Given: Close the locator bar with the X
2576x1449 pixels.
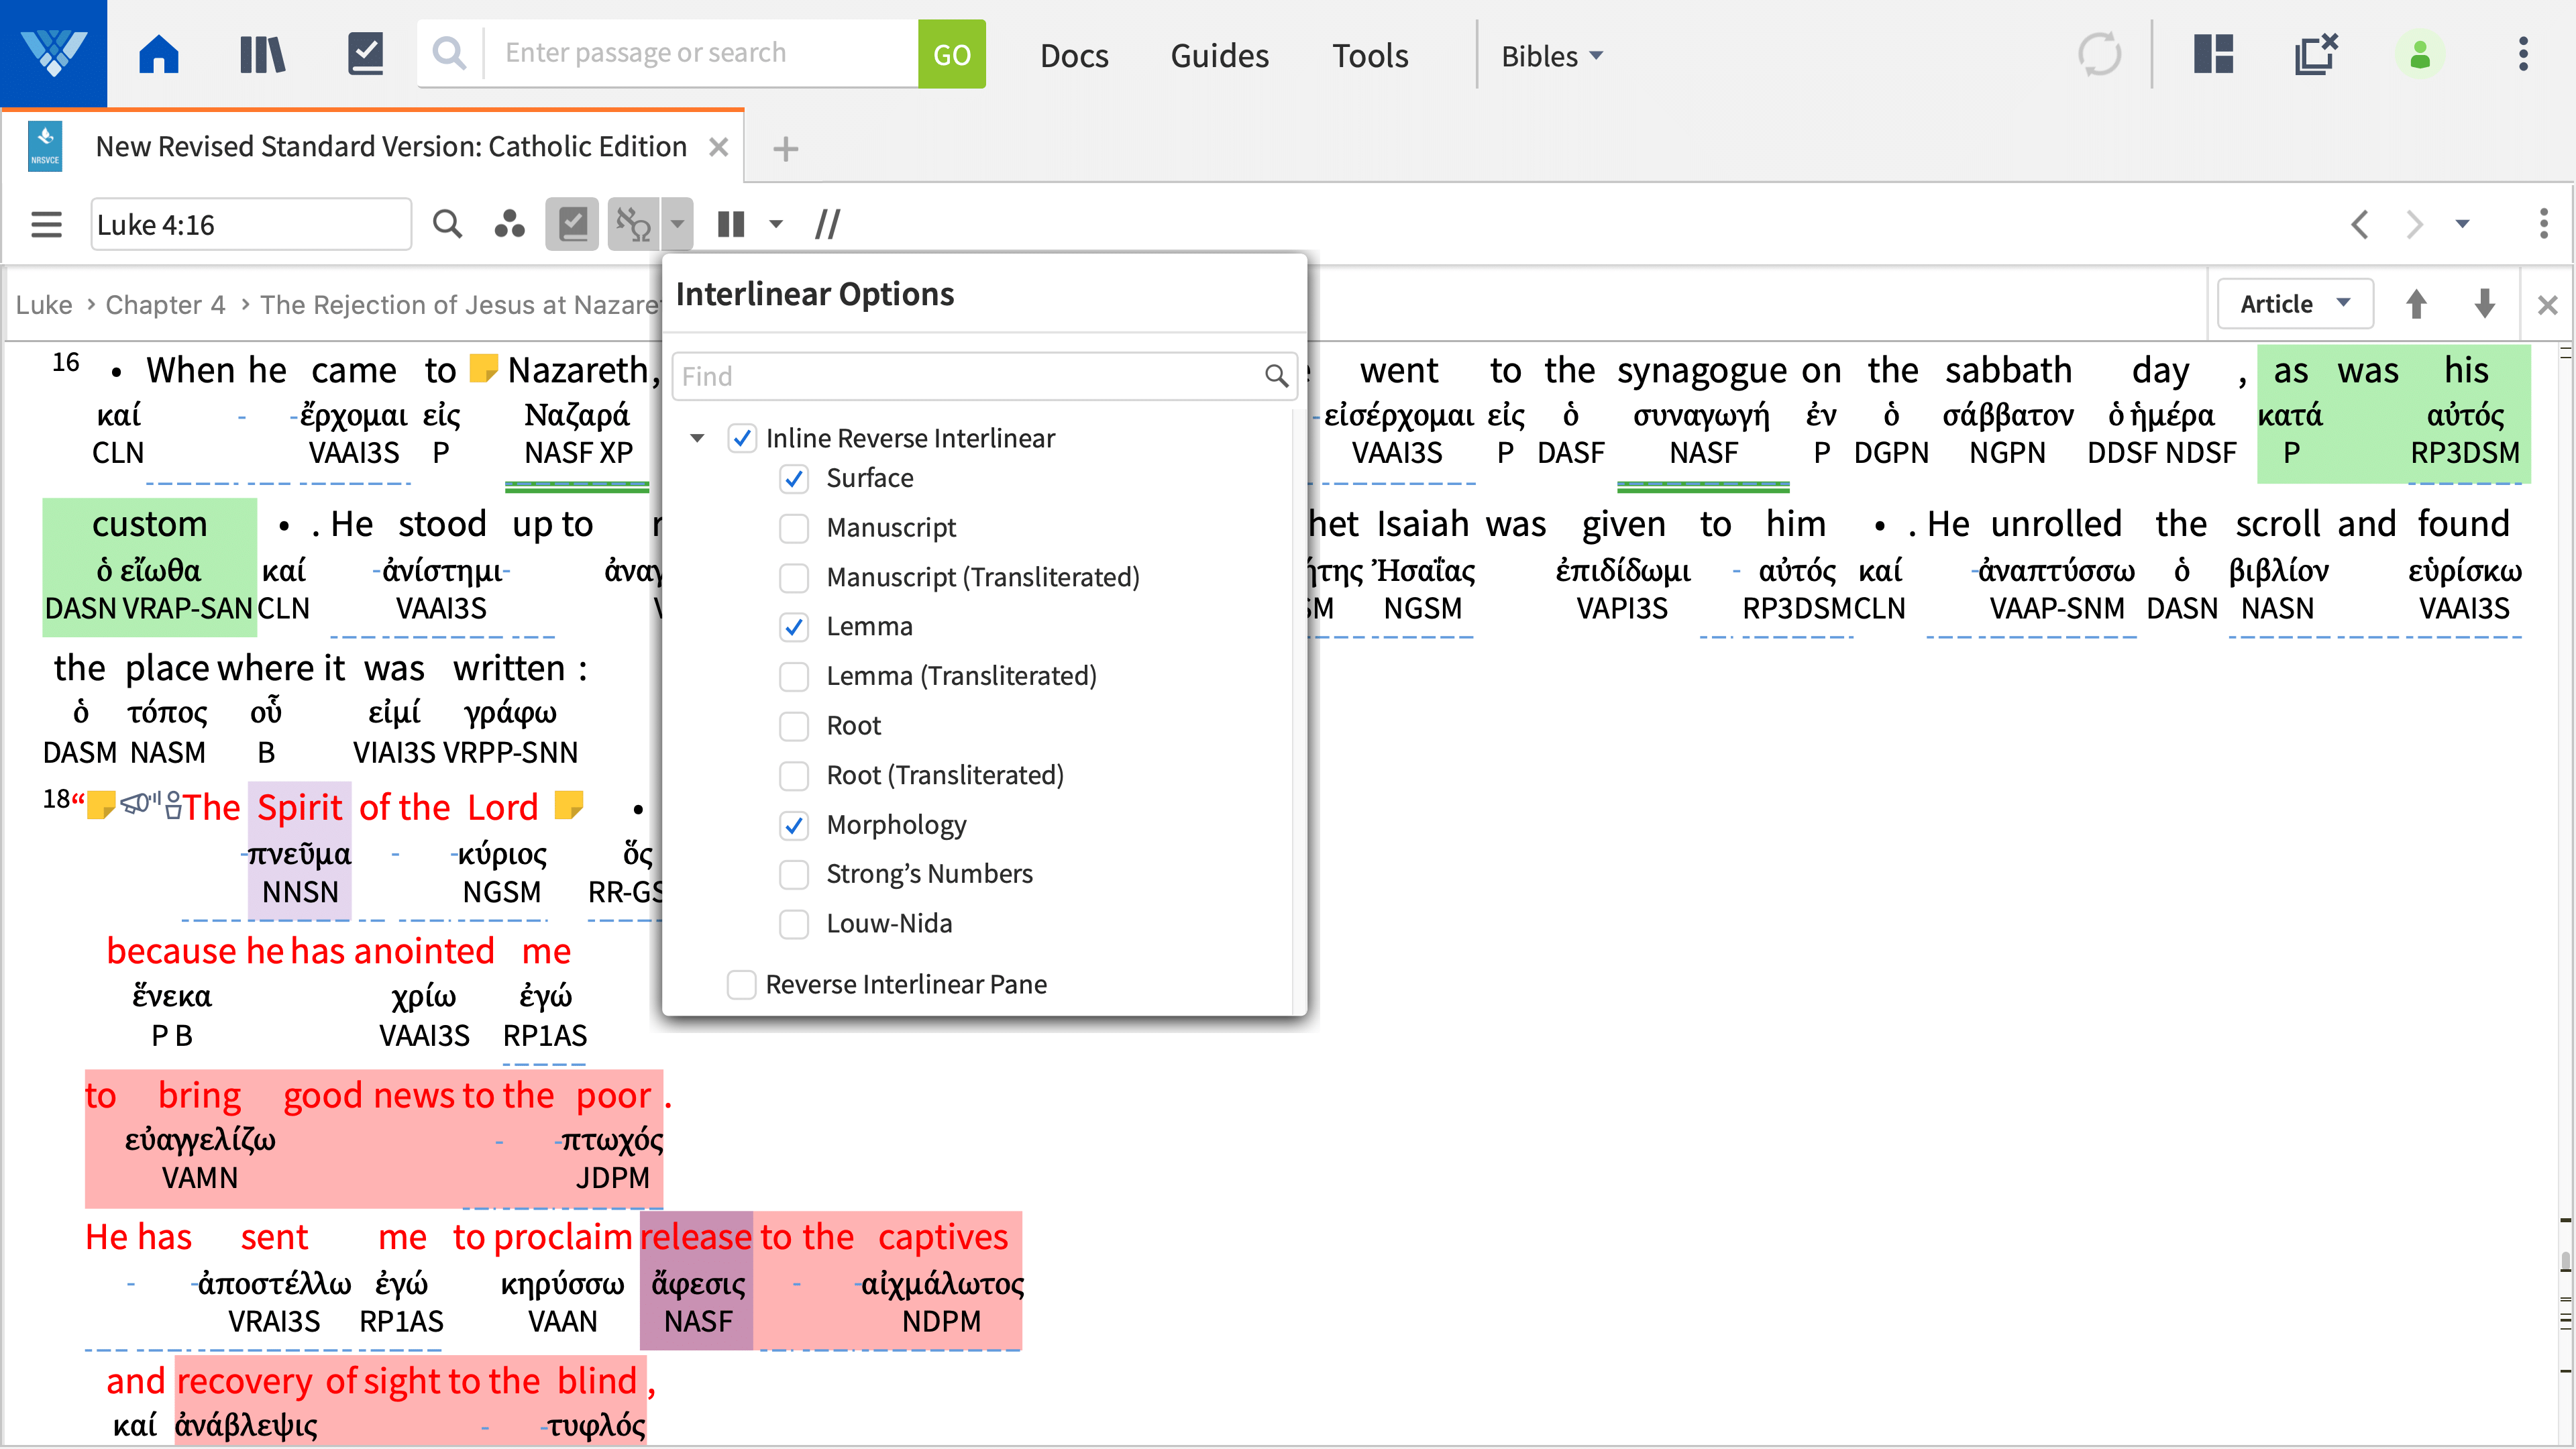Looking at the screenshot, I should pyautogui.click(x=2547, y=304).
